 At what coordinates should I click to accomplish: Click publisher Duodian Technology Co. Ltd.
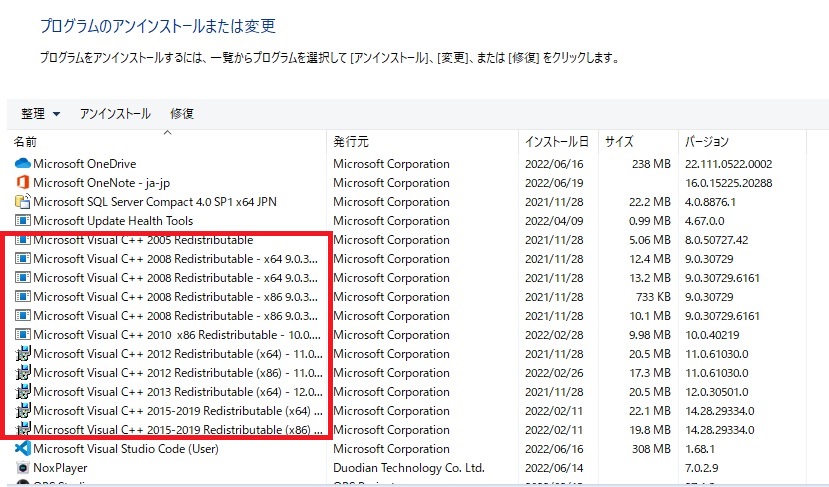[409, 467]
